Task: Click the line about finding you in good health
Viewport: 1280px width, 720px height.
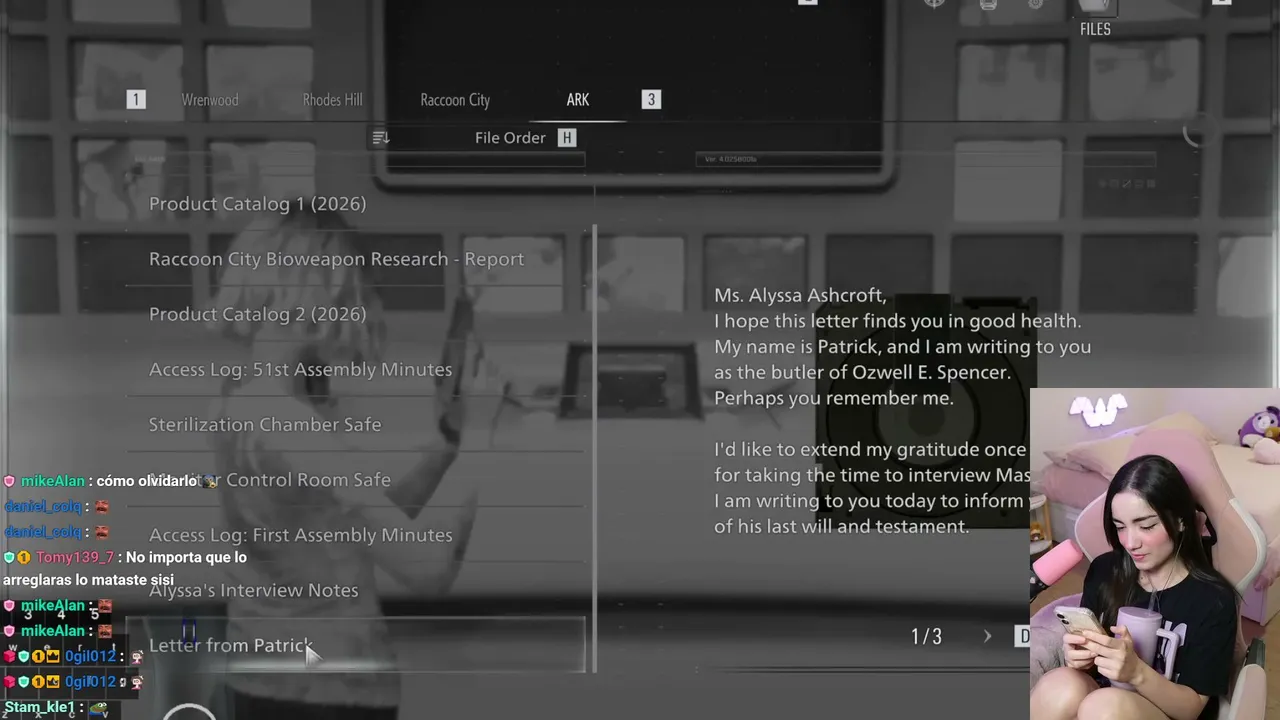Action: point(898,321)
